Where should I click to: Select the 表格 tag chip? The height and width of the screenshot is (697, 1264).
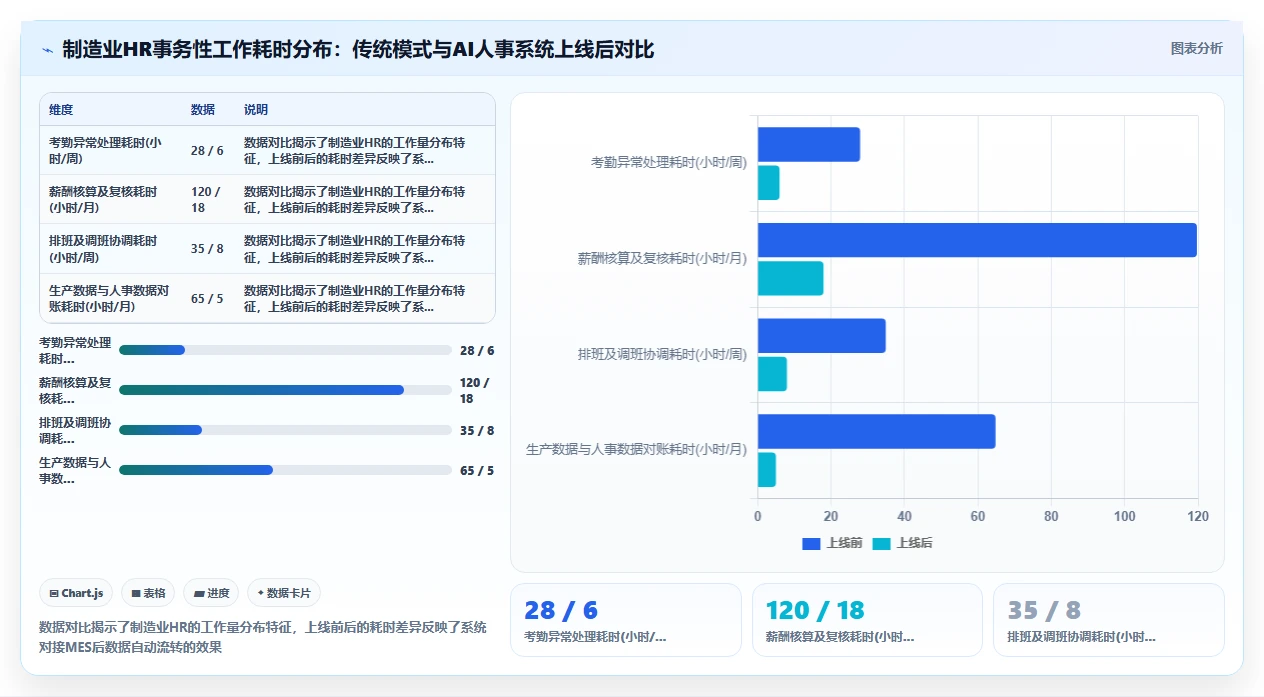click(x=148, y=593)
